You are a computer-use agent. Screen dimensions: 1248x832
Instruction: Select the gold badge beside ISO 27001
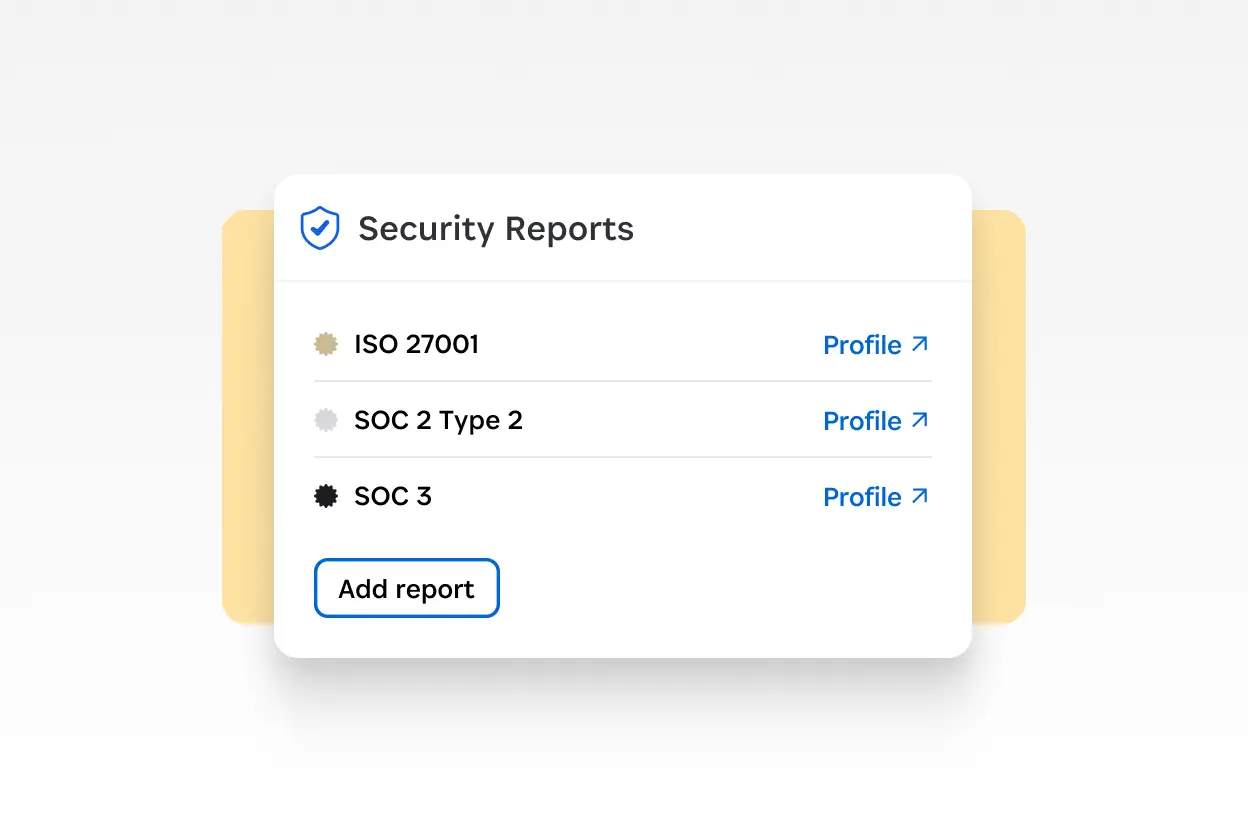point(326,344)
